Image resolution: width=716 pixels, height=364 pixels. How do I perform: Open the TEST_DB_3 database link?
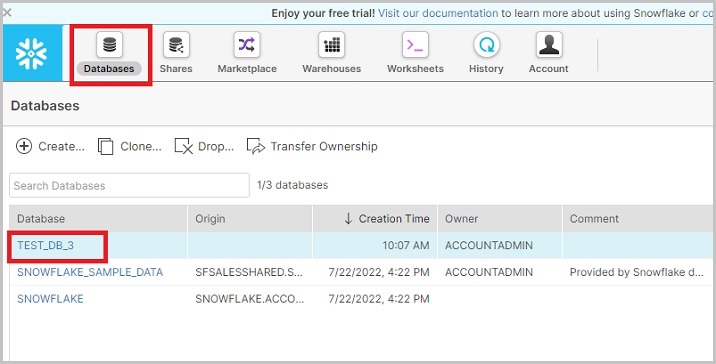click(46, 245)
